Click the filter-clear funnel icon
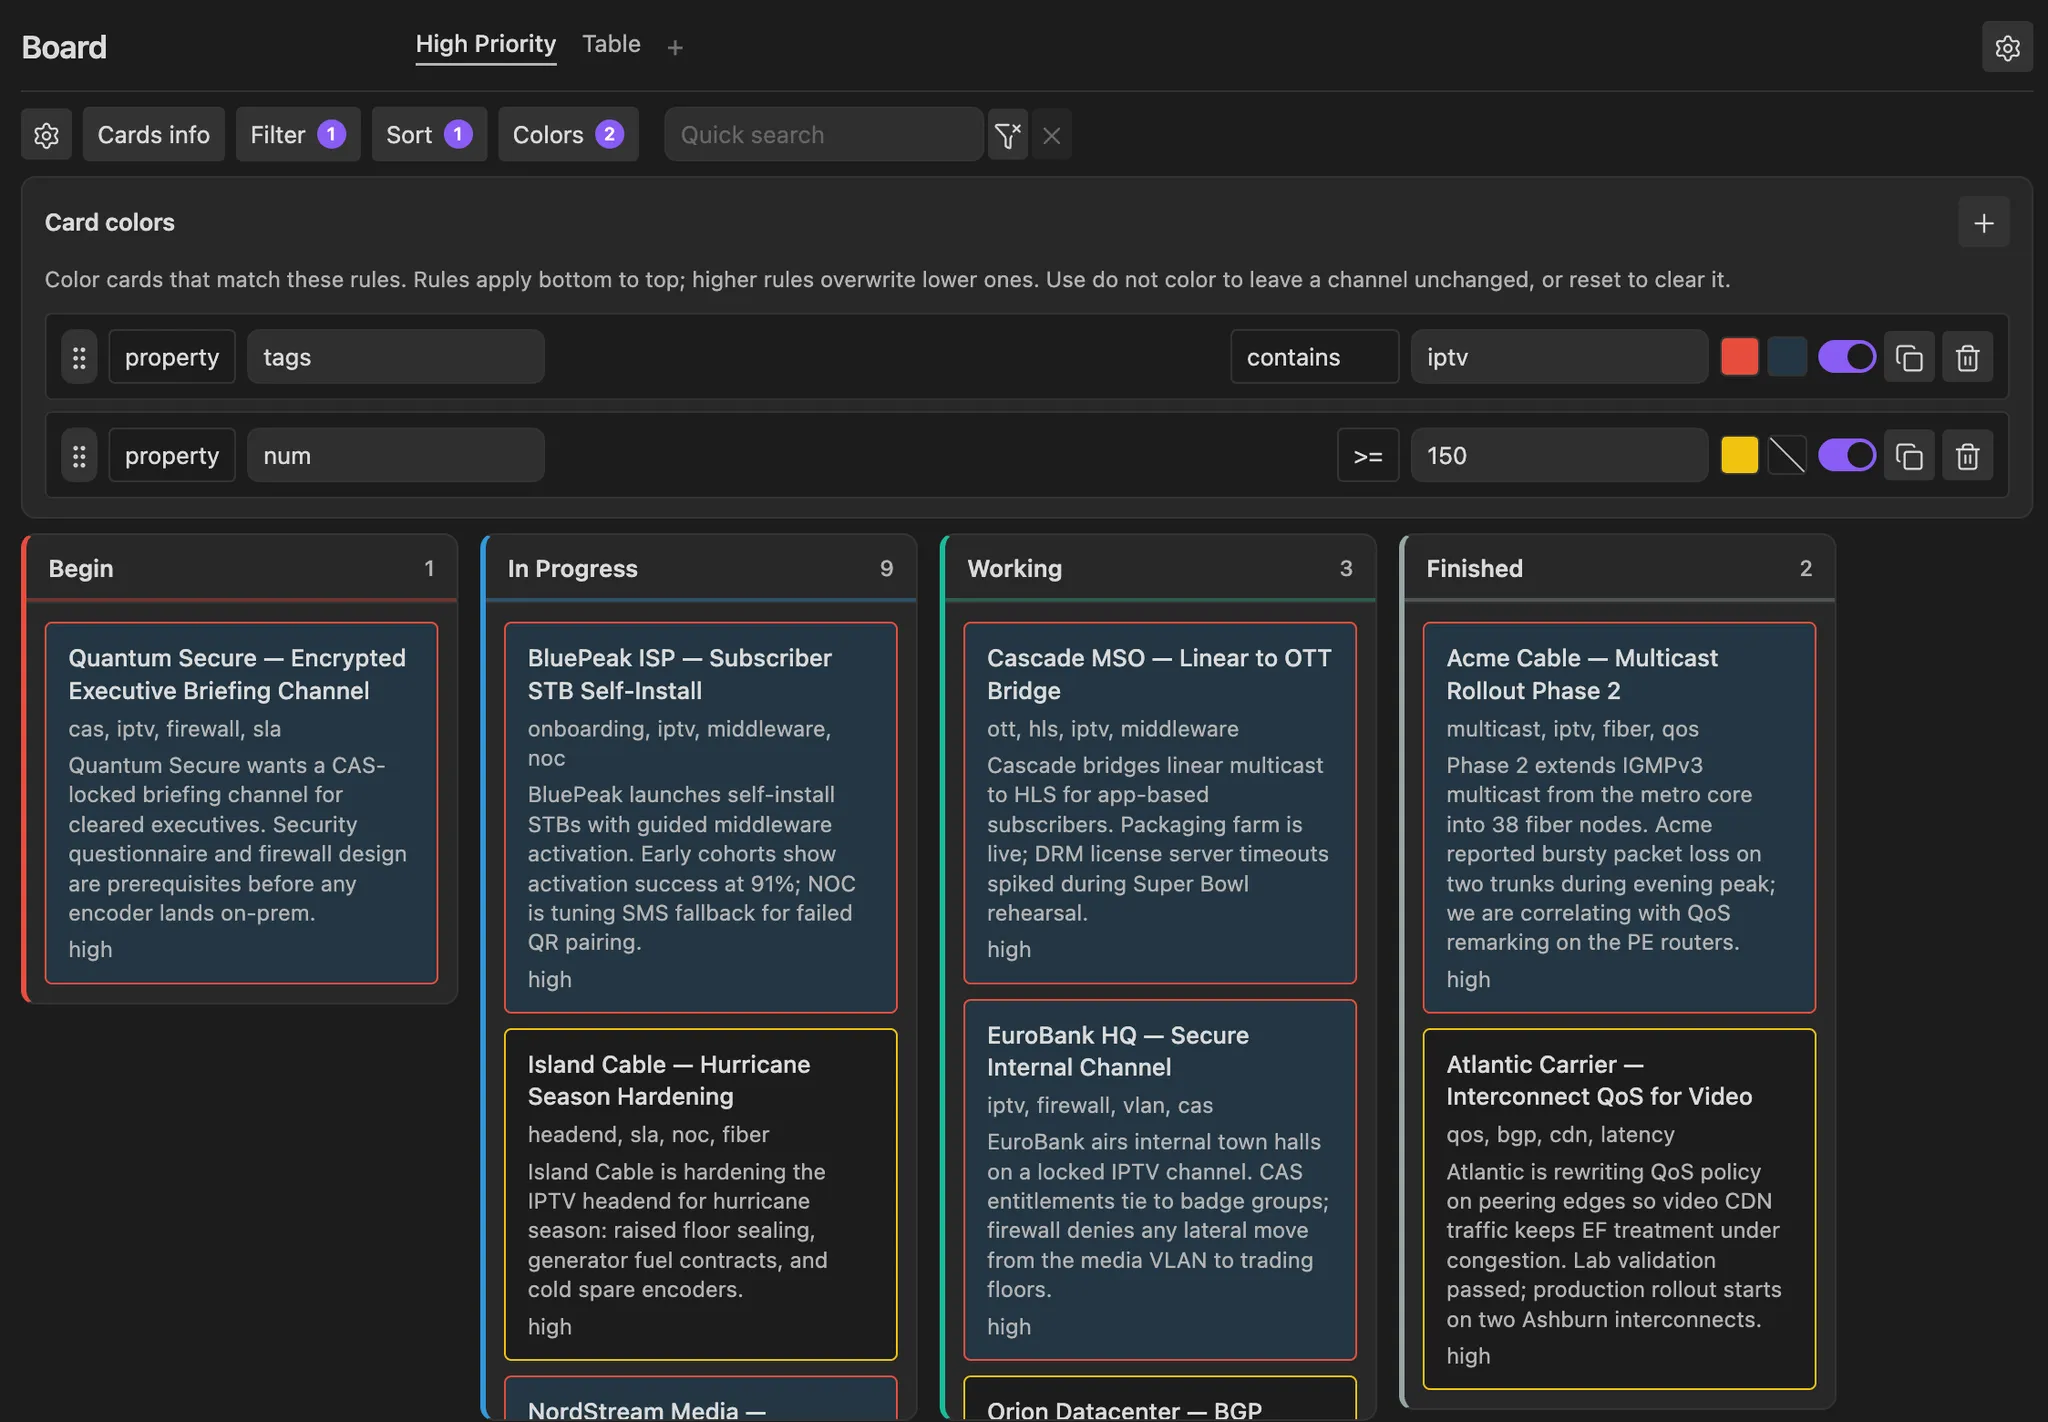Image resolution: width=2048 pixels, height=1422 pixels. (1008, 135)
